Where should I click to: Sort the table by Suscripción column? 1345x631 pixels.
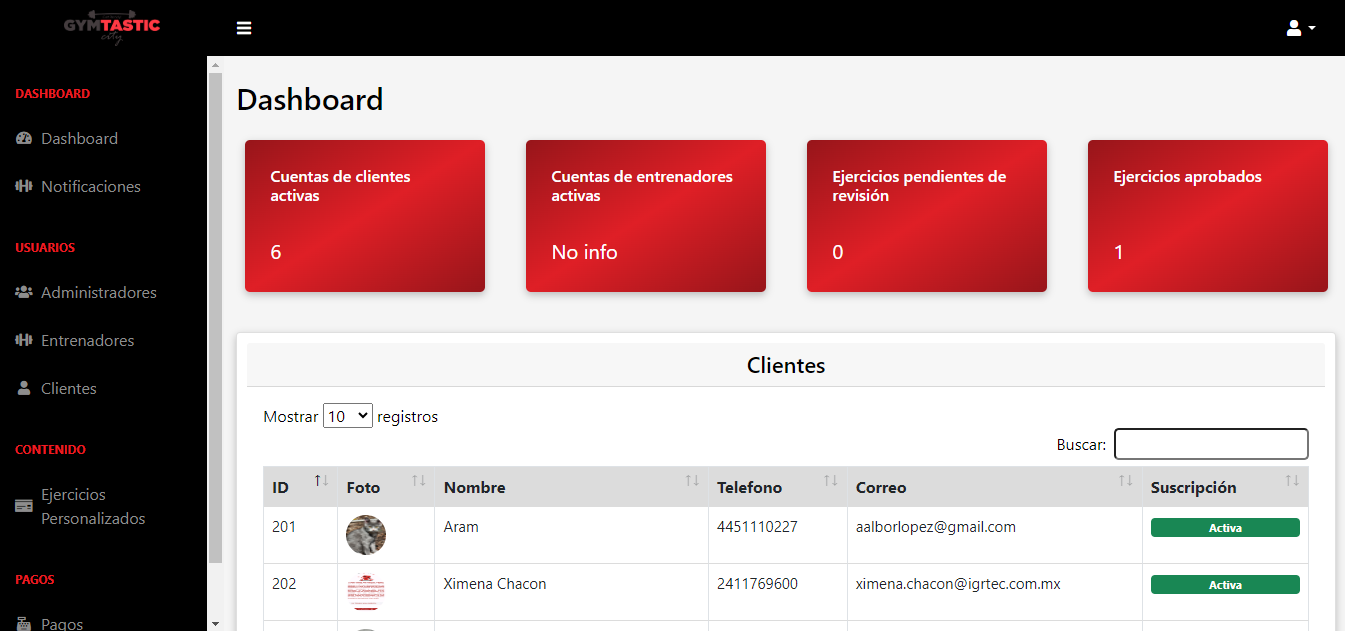point(1224,487)
